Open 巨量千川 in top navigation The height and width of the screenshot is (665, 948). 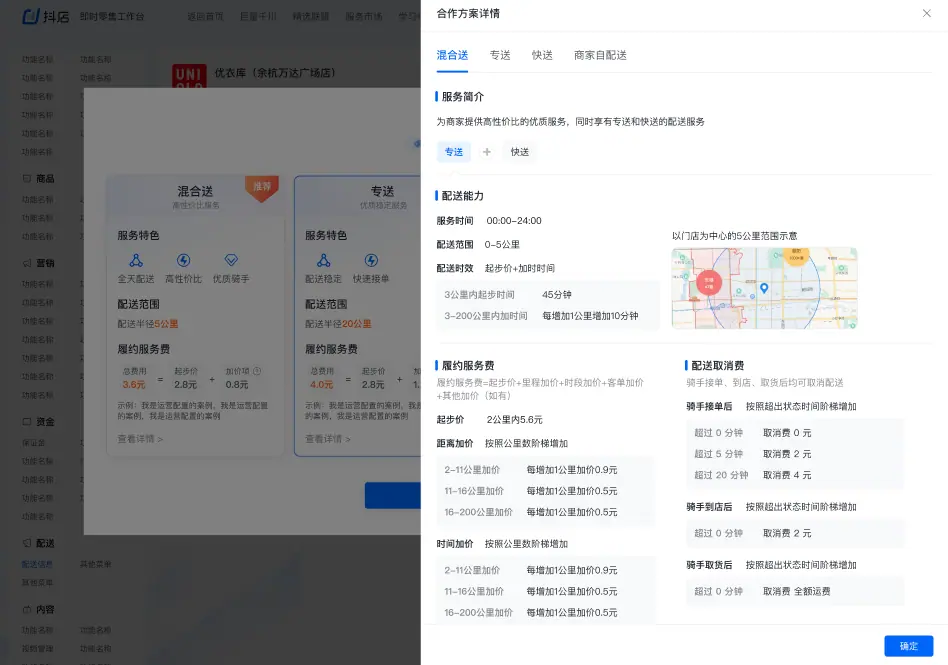click(x=258, y=16)
